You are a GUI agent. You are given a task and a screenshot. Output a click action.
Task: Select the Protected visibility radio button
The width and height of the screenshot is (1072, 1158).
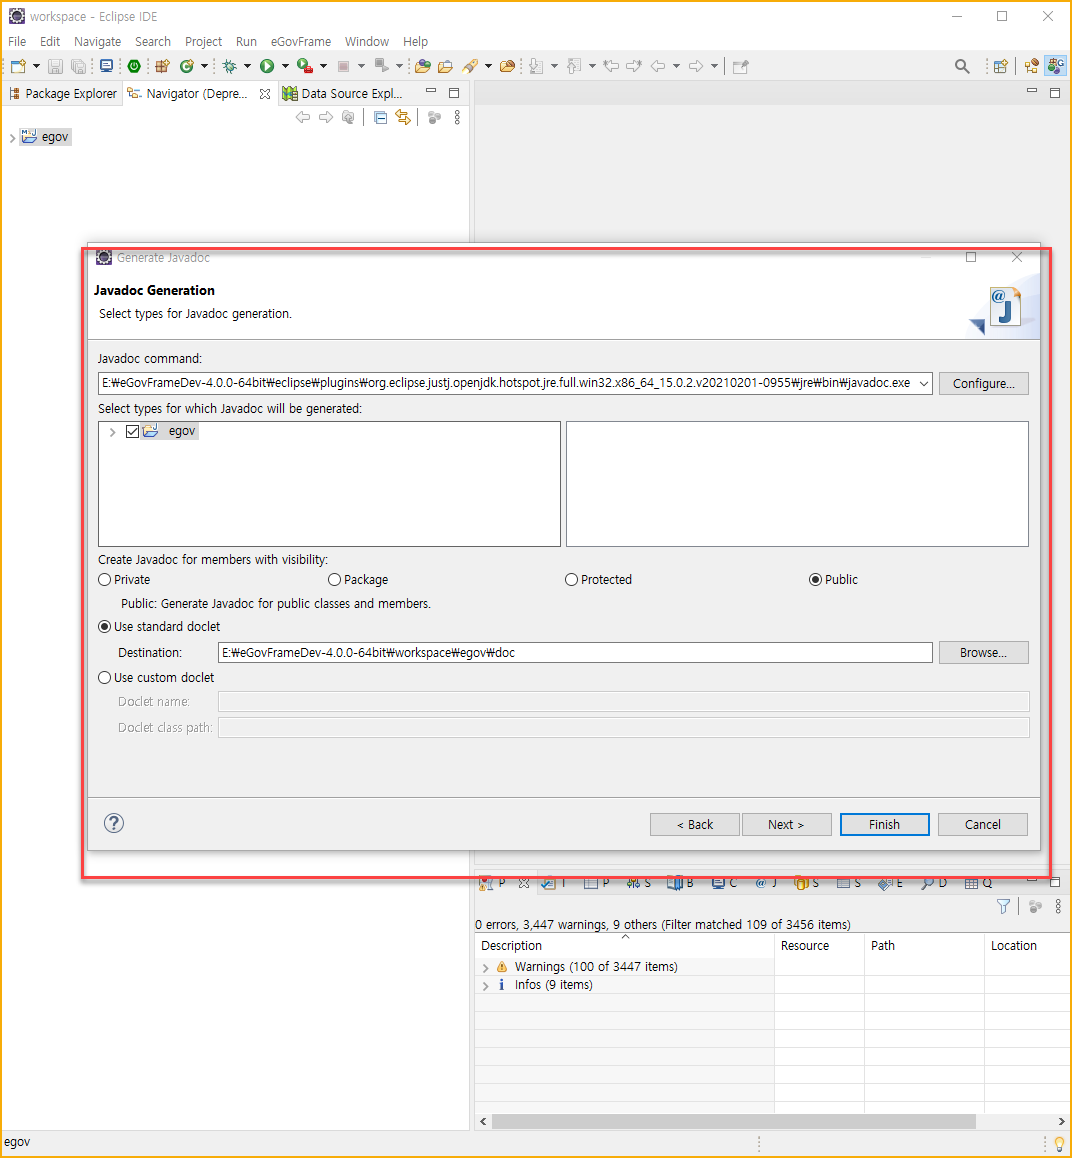[571, 580]
